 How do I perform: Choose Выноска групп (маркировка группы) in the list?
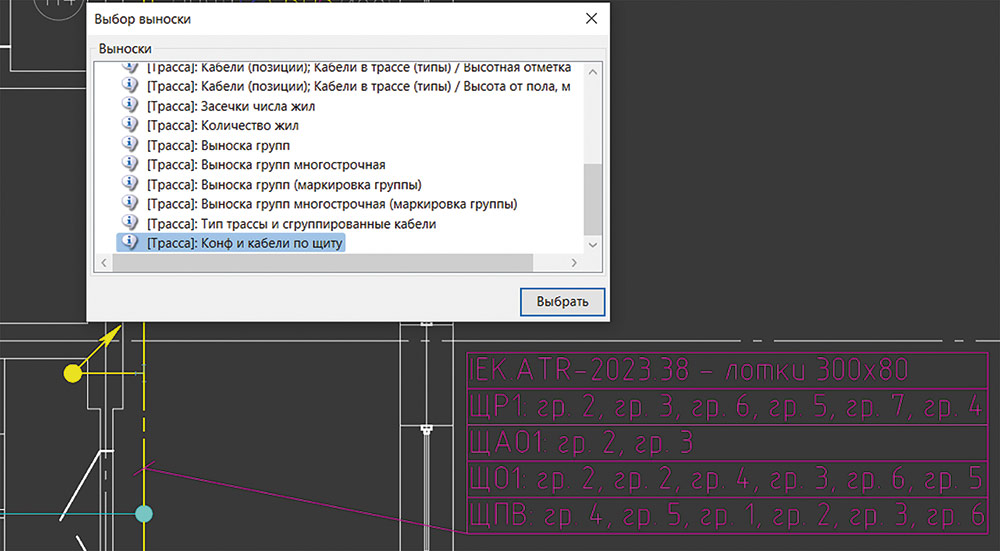click(283, 184)
